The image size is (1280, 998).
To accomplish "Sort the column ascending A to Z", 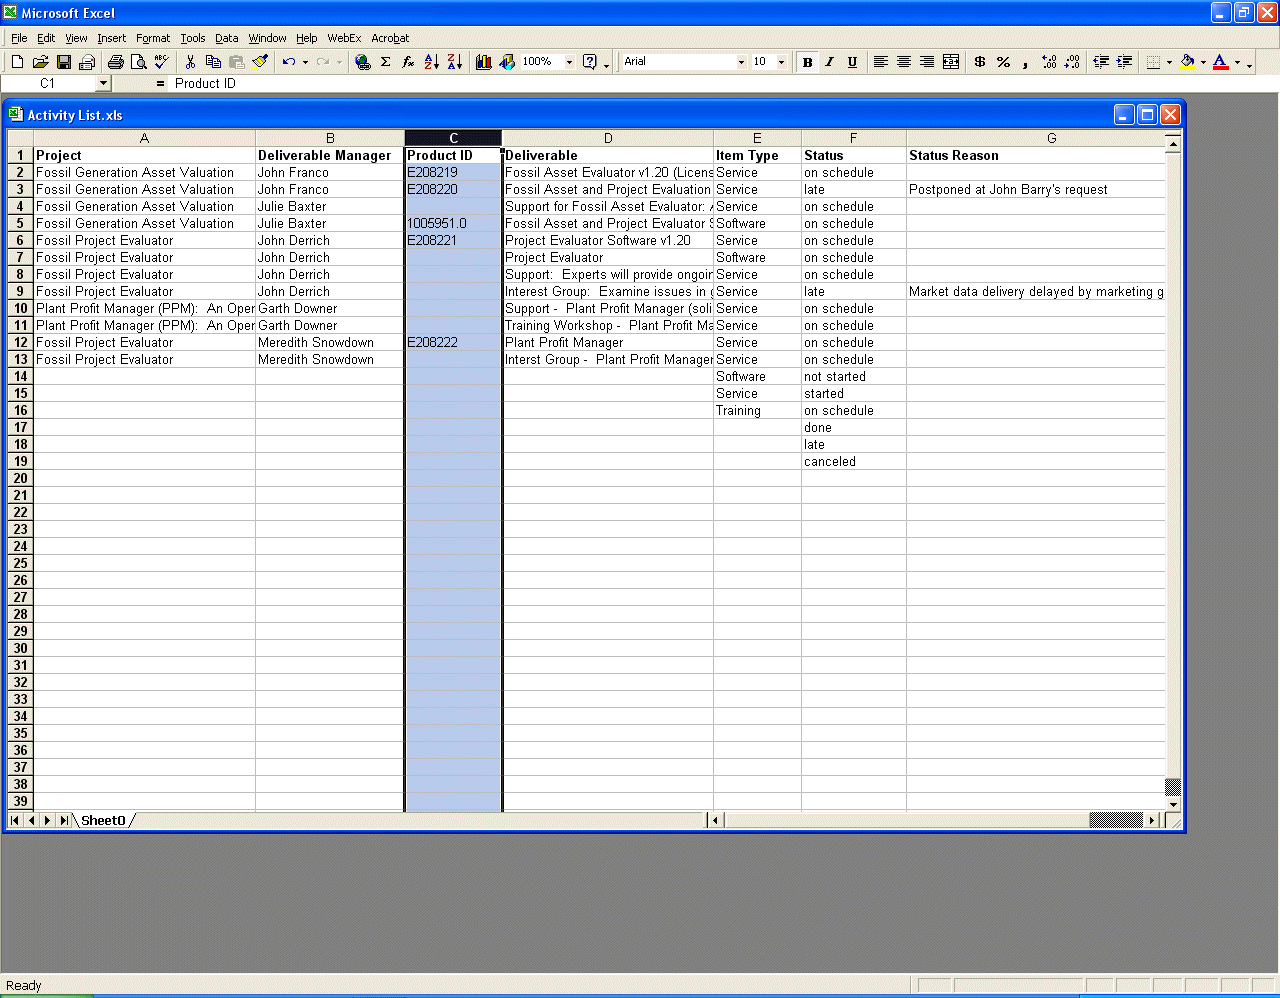I will 431,62.
